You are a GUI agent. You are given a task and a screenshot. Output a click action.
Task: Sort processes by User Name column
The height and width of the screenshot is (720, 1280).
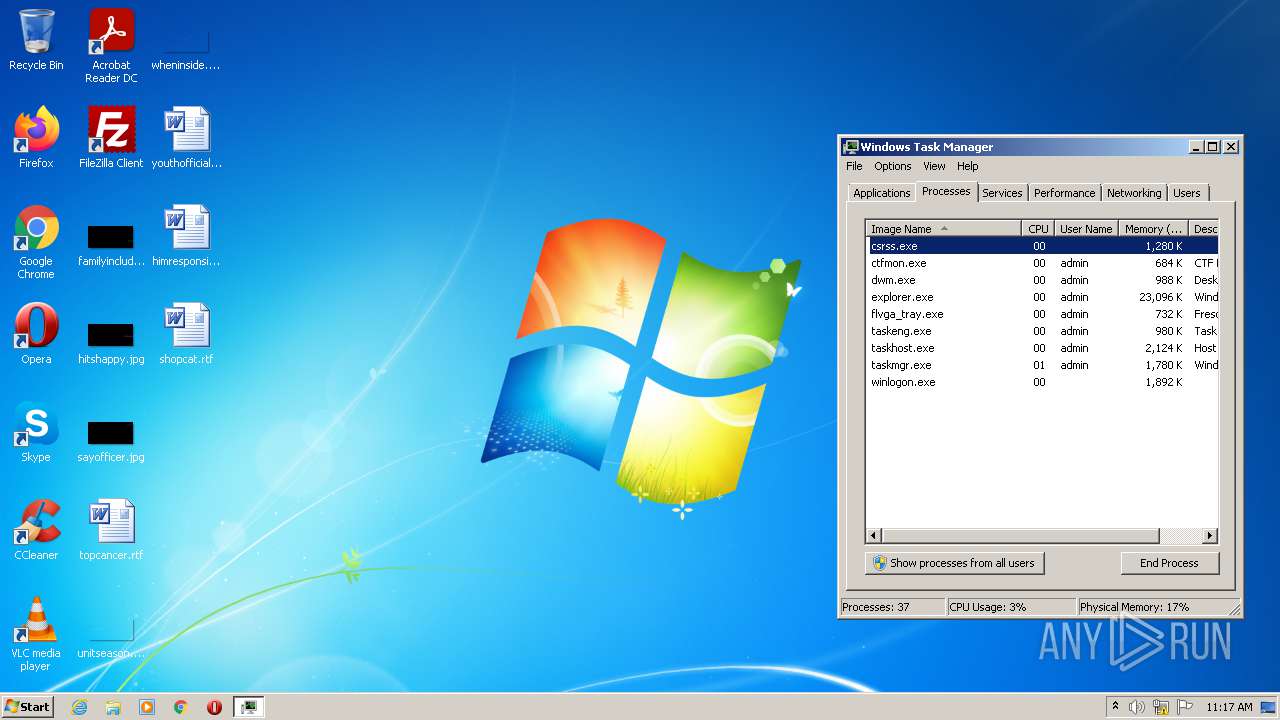tap(1086, 229)
